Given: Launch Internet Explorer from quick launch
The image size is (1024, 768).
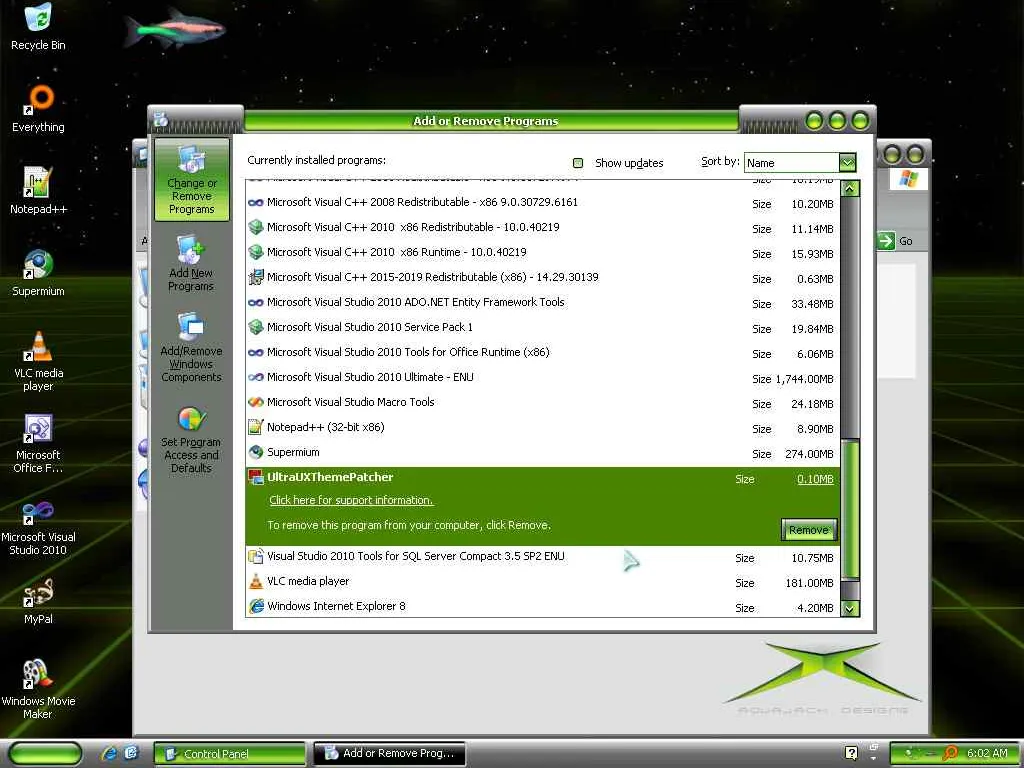Looking at the screenshot, I should coord(108,753).
